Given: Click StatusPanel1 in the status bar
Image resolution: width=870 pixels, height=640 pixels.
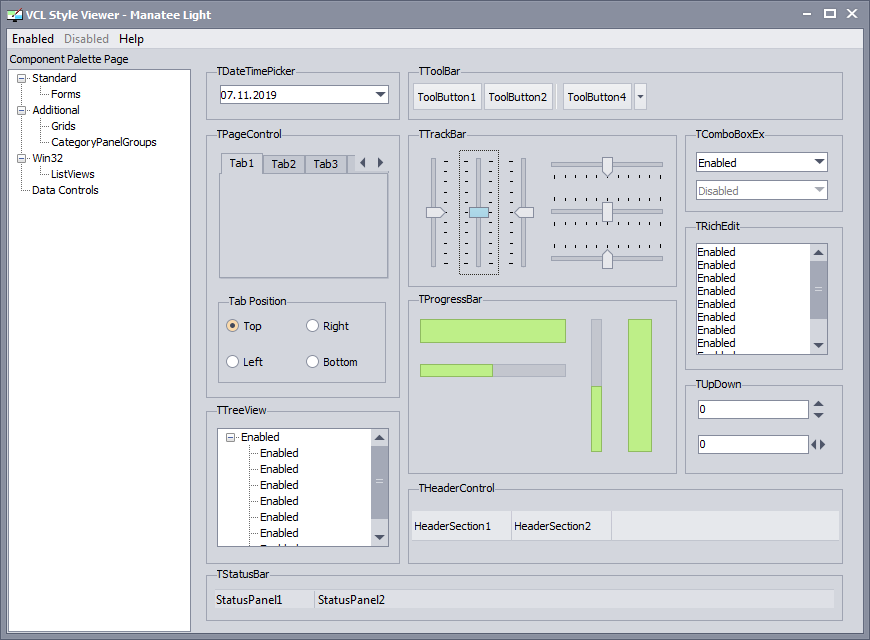Looking at the screenshot, I should [x=264, y=599].
